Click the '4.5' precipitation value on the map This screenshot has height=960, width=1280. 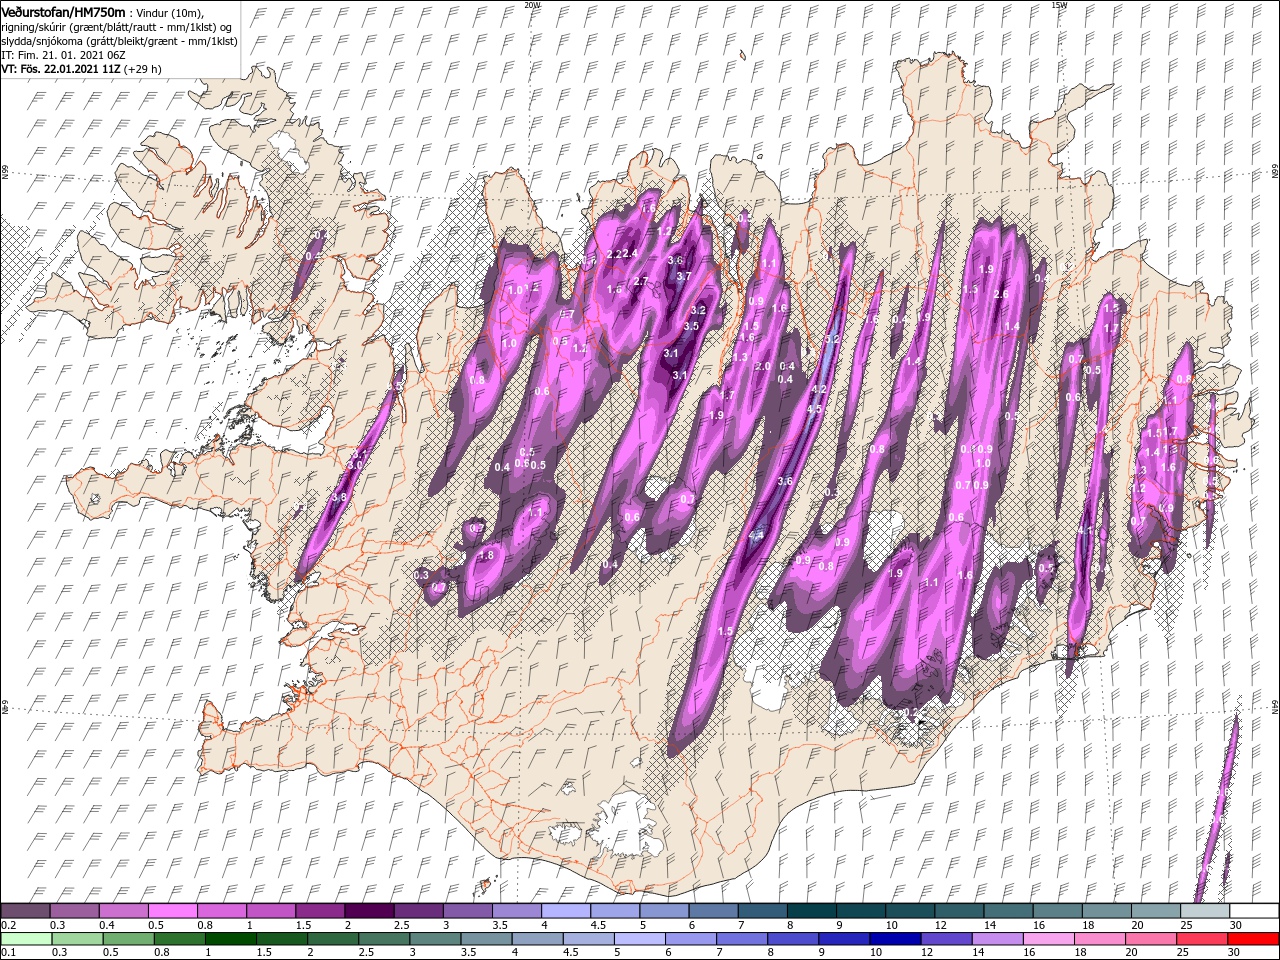tap(814, 409)
